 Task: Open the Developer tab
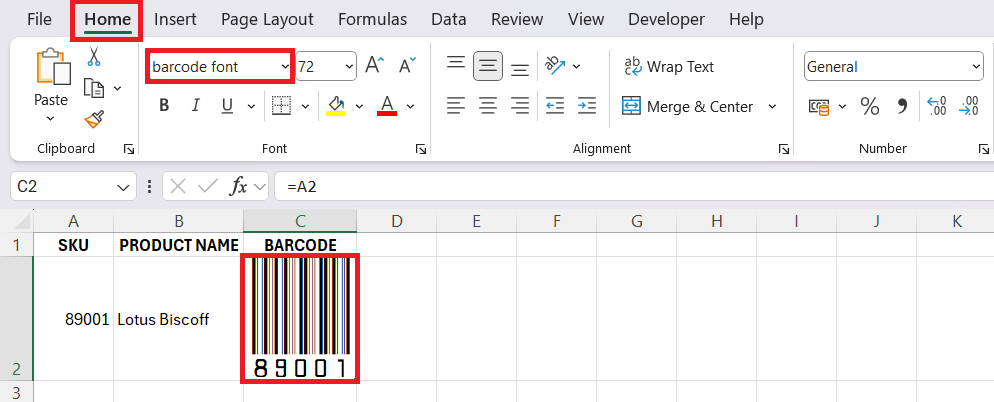tap(666, 20)
